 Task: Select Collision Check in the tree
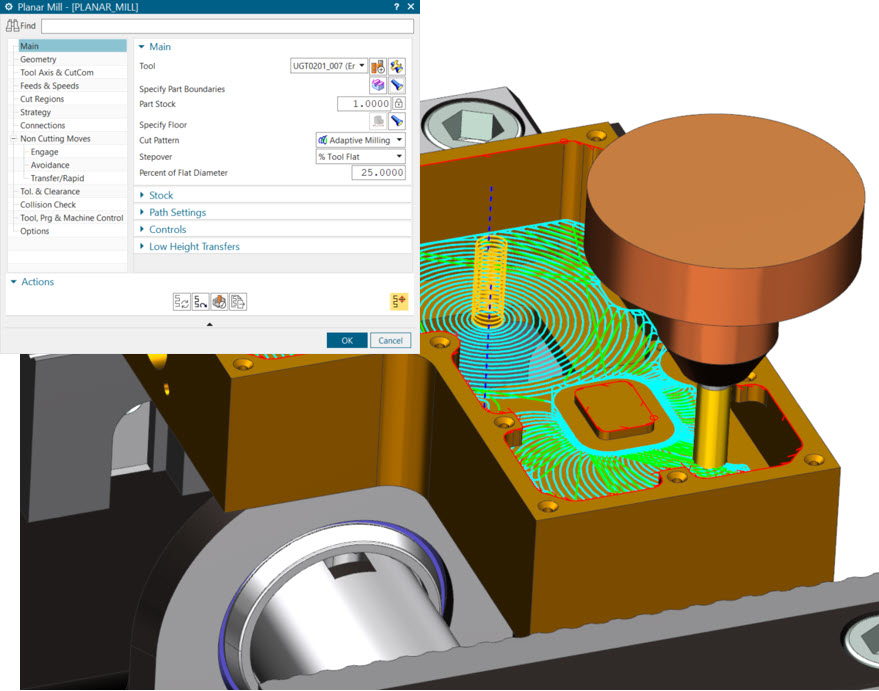[x=49, y=205]
